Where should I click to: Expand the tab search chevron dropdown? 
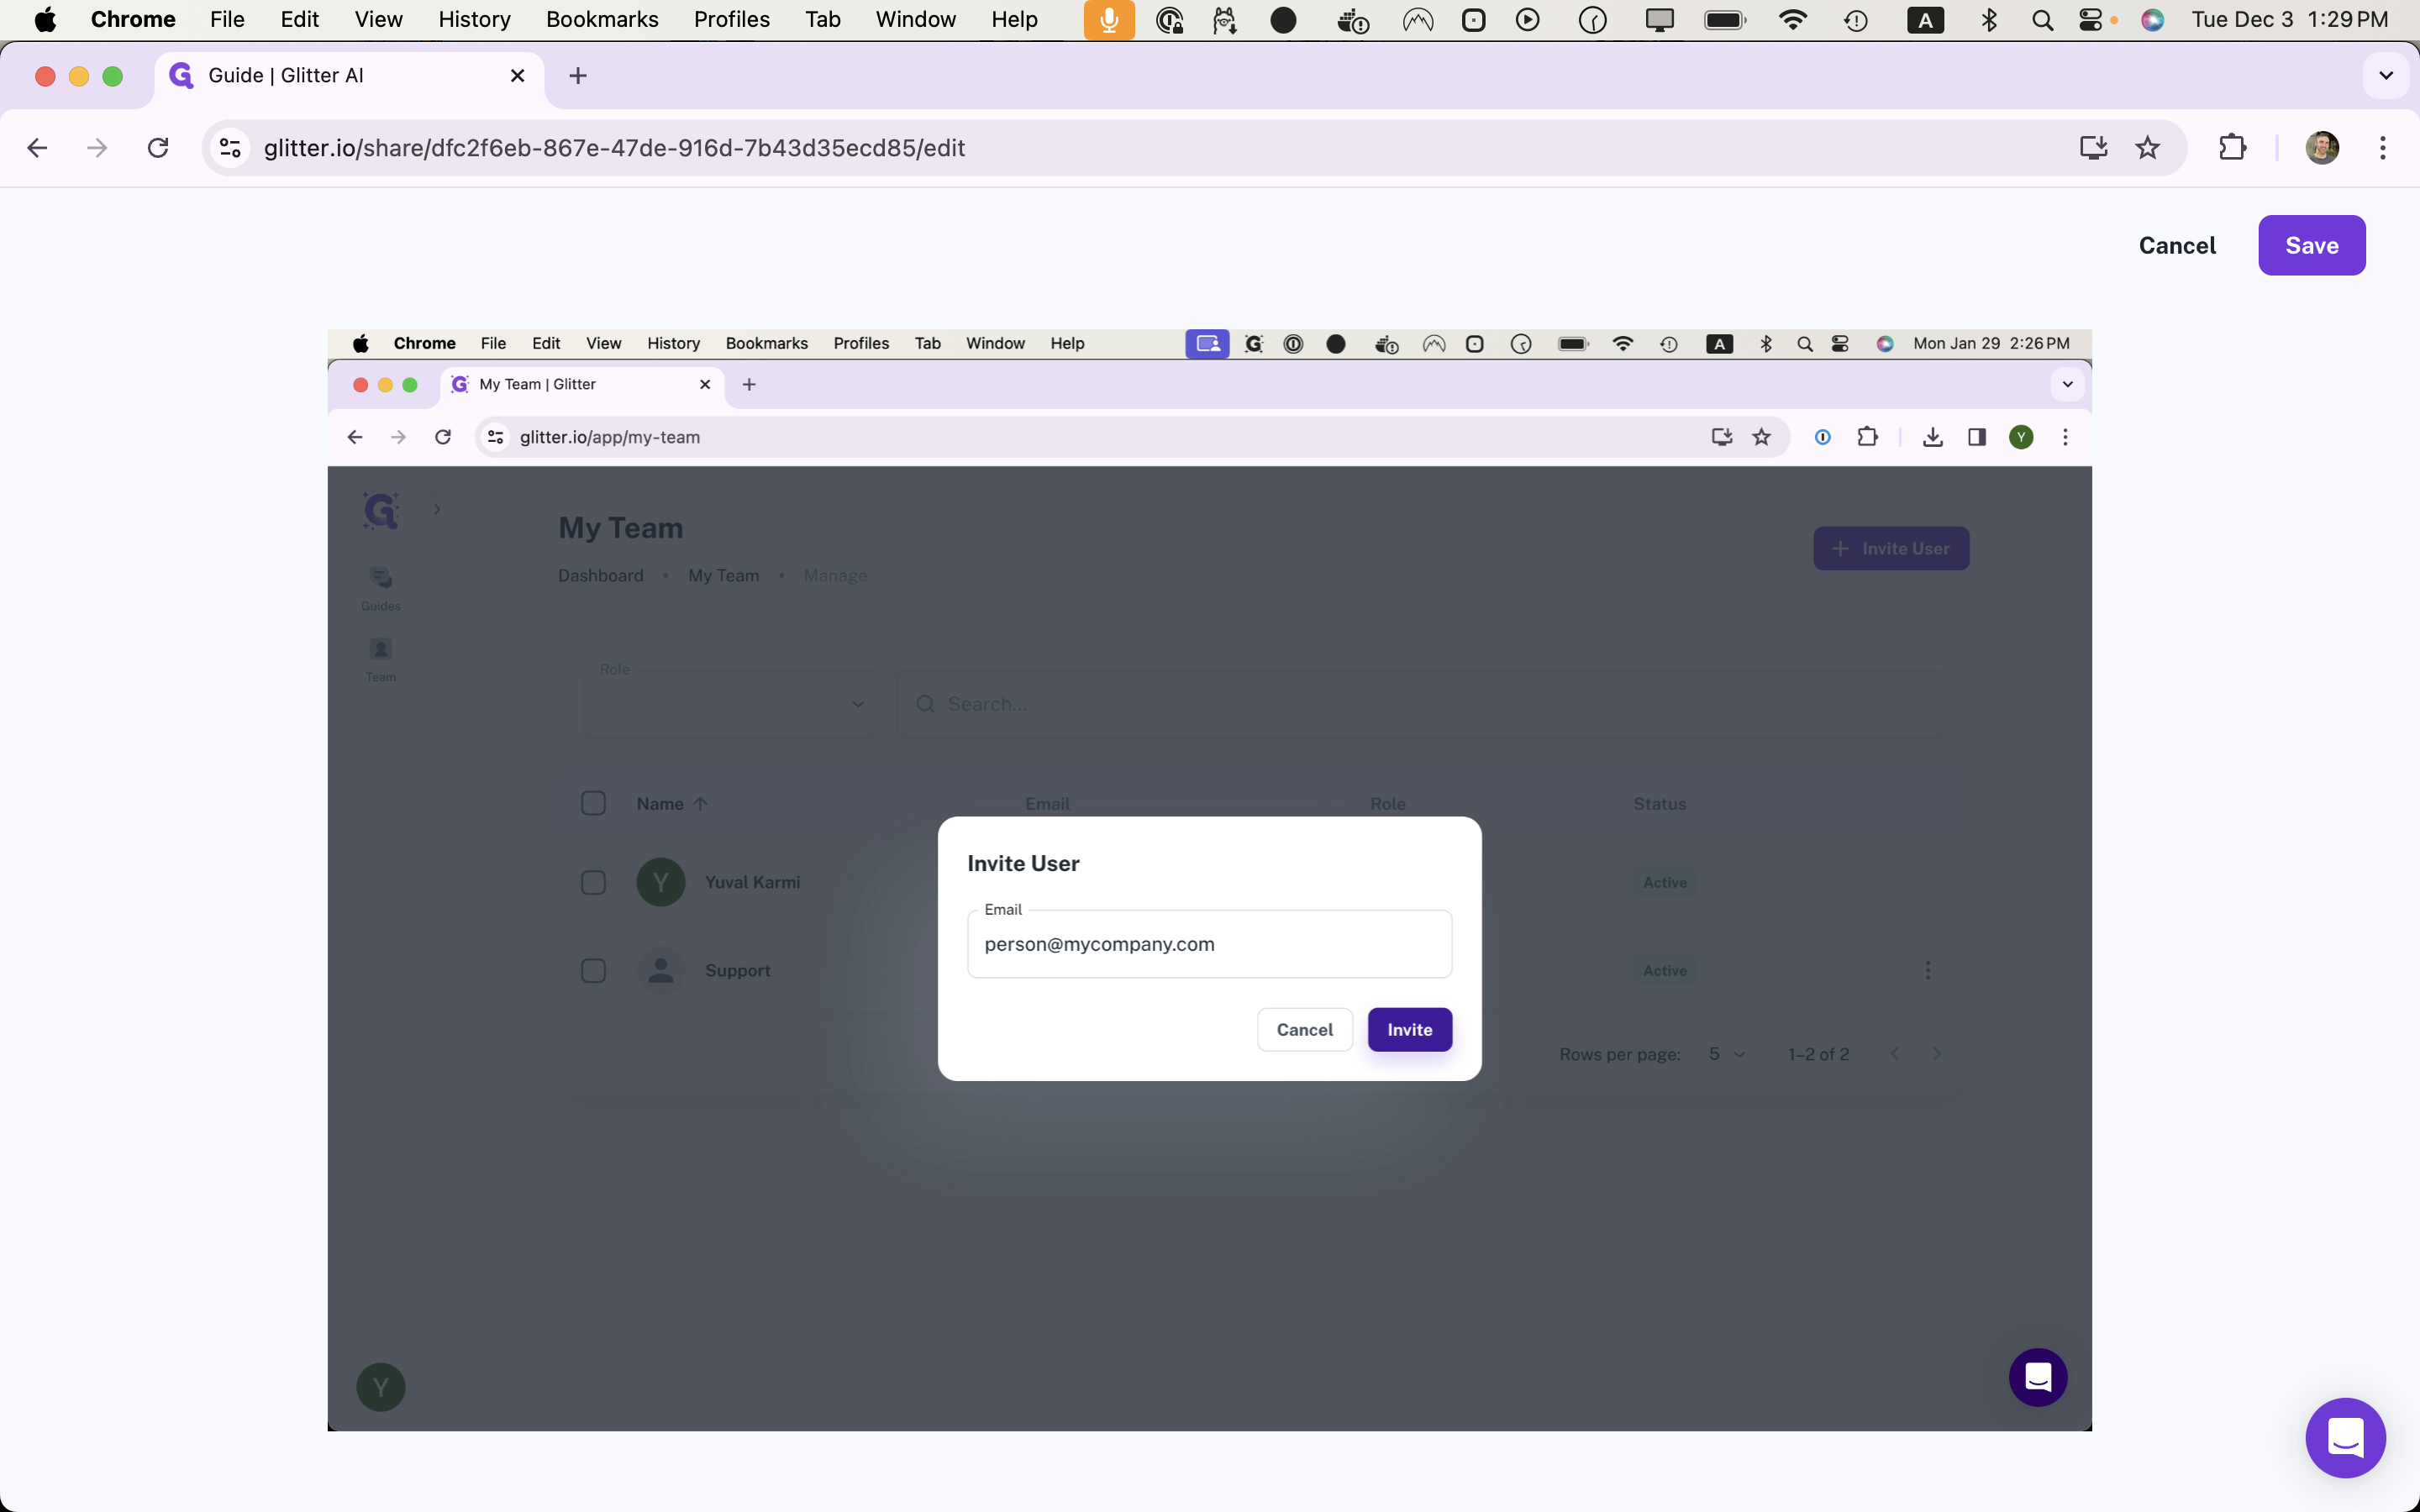point(2386,76)
